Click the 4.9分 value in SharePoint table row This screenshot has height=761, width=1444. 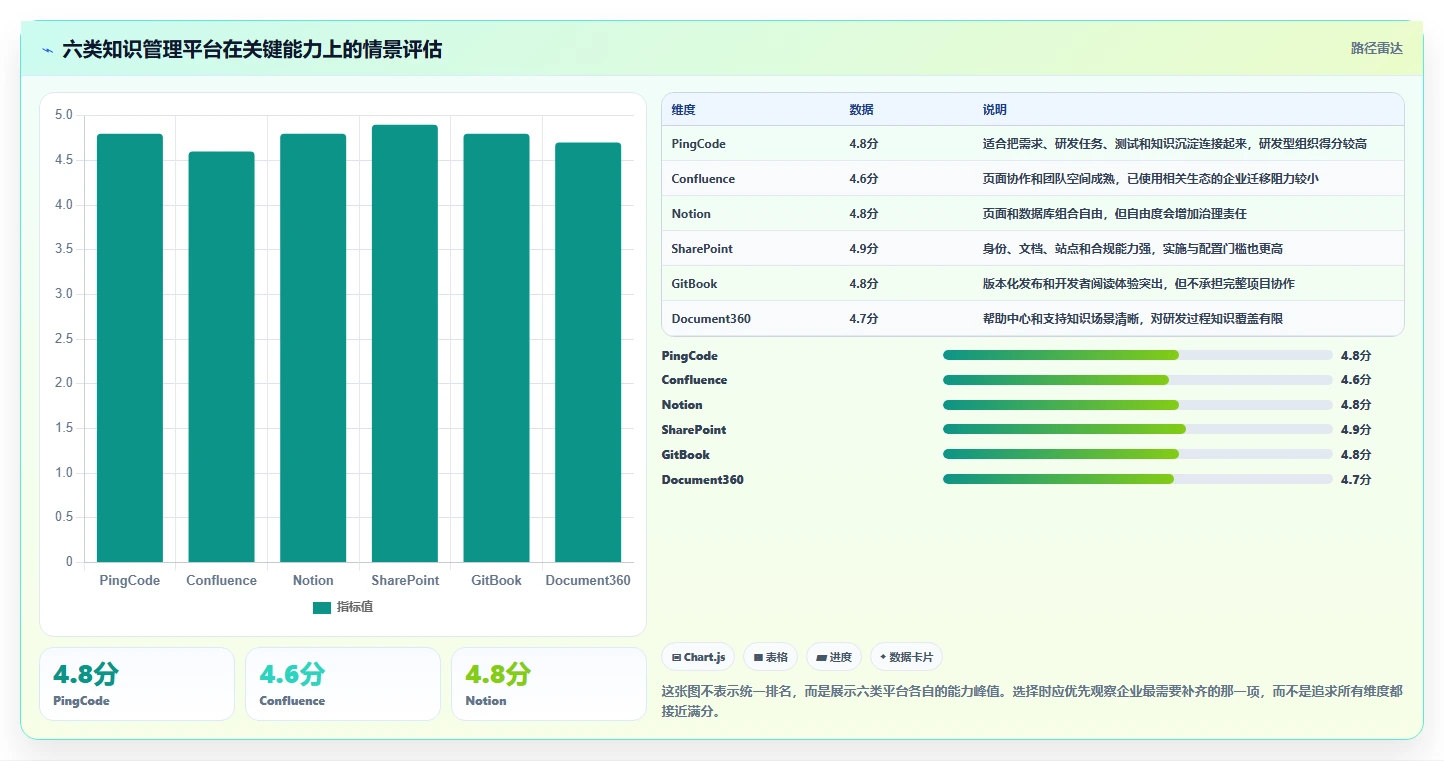point(864,249)
